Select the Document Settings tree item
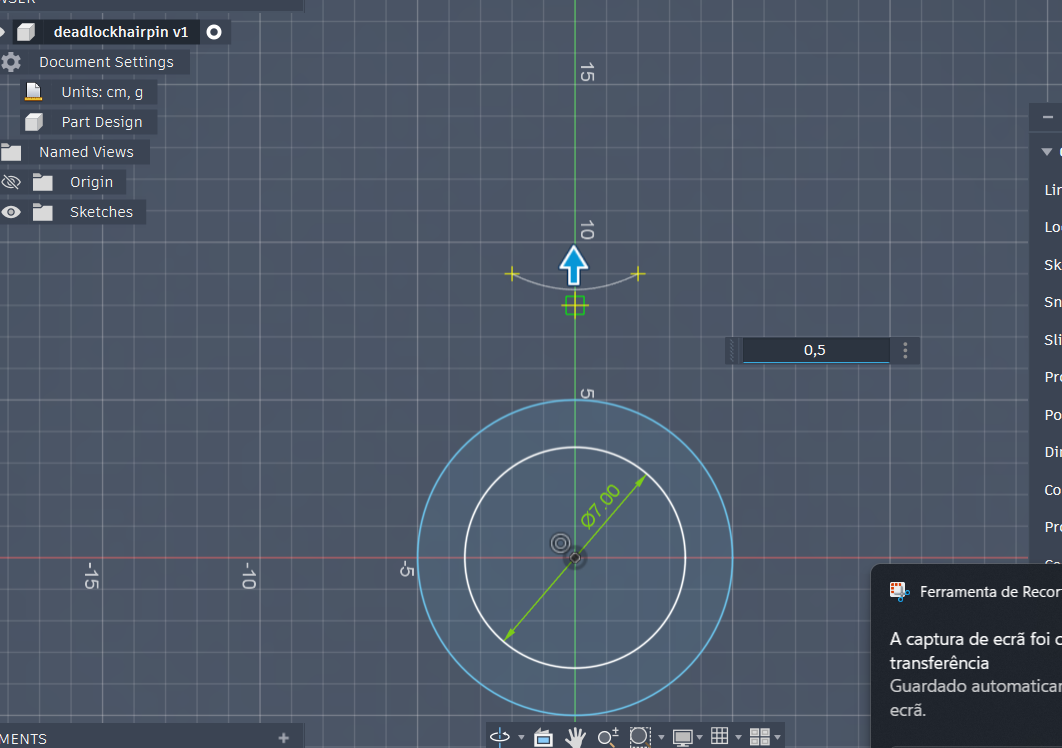The width and height of the screenshot is (1062, 748). [106, 62]
